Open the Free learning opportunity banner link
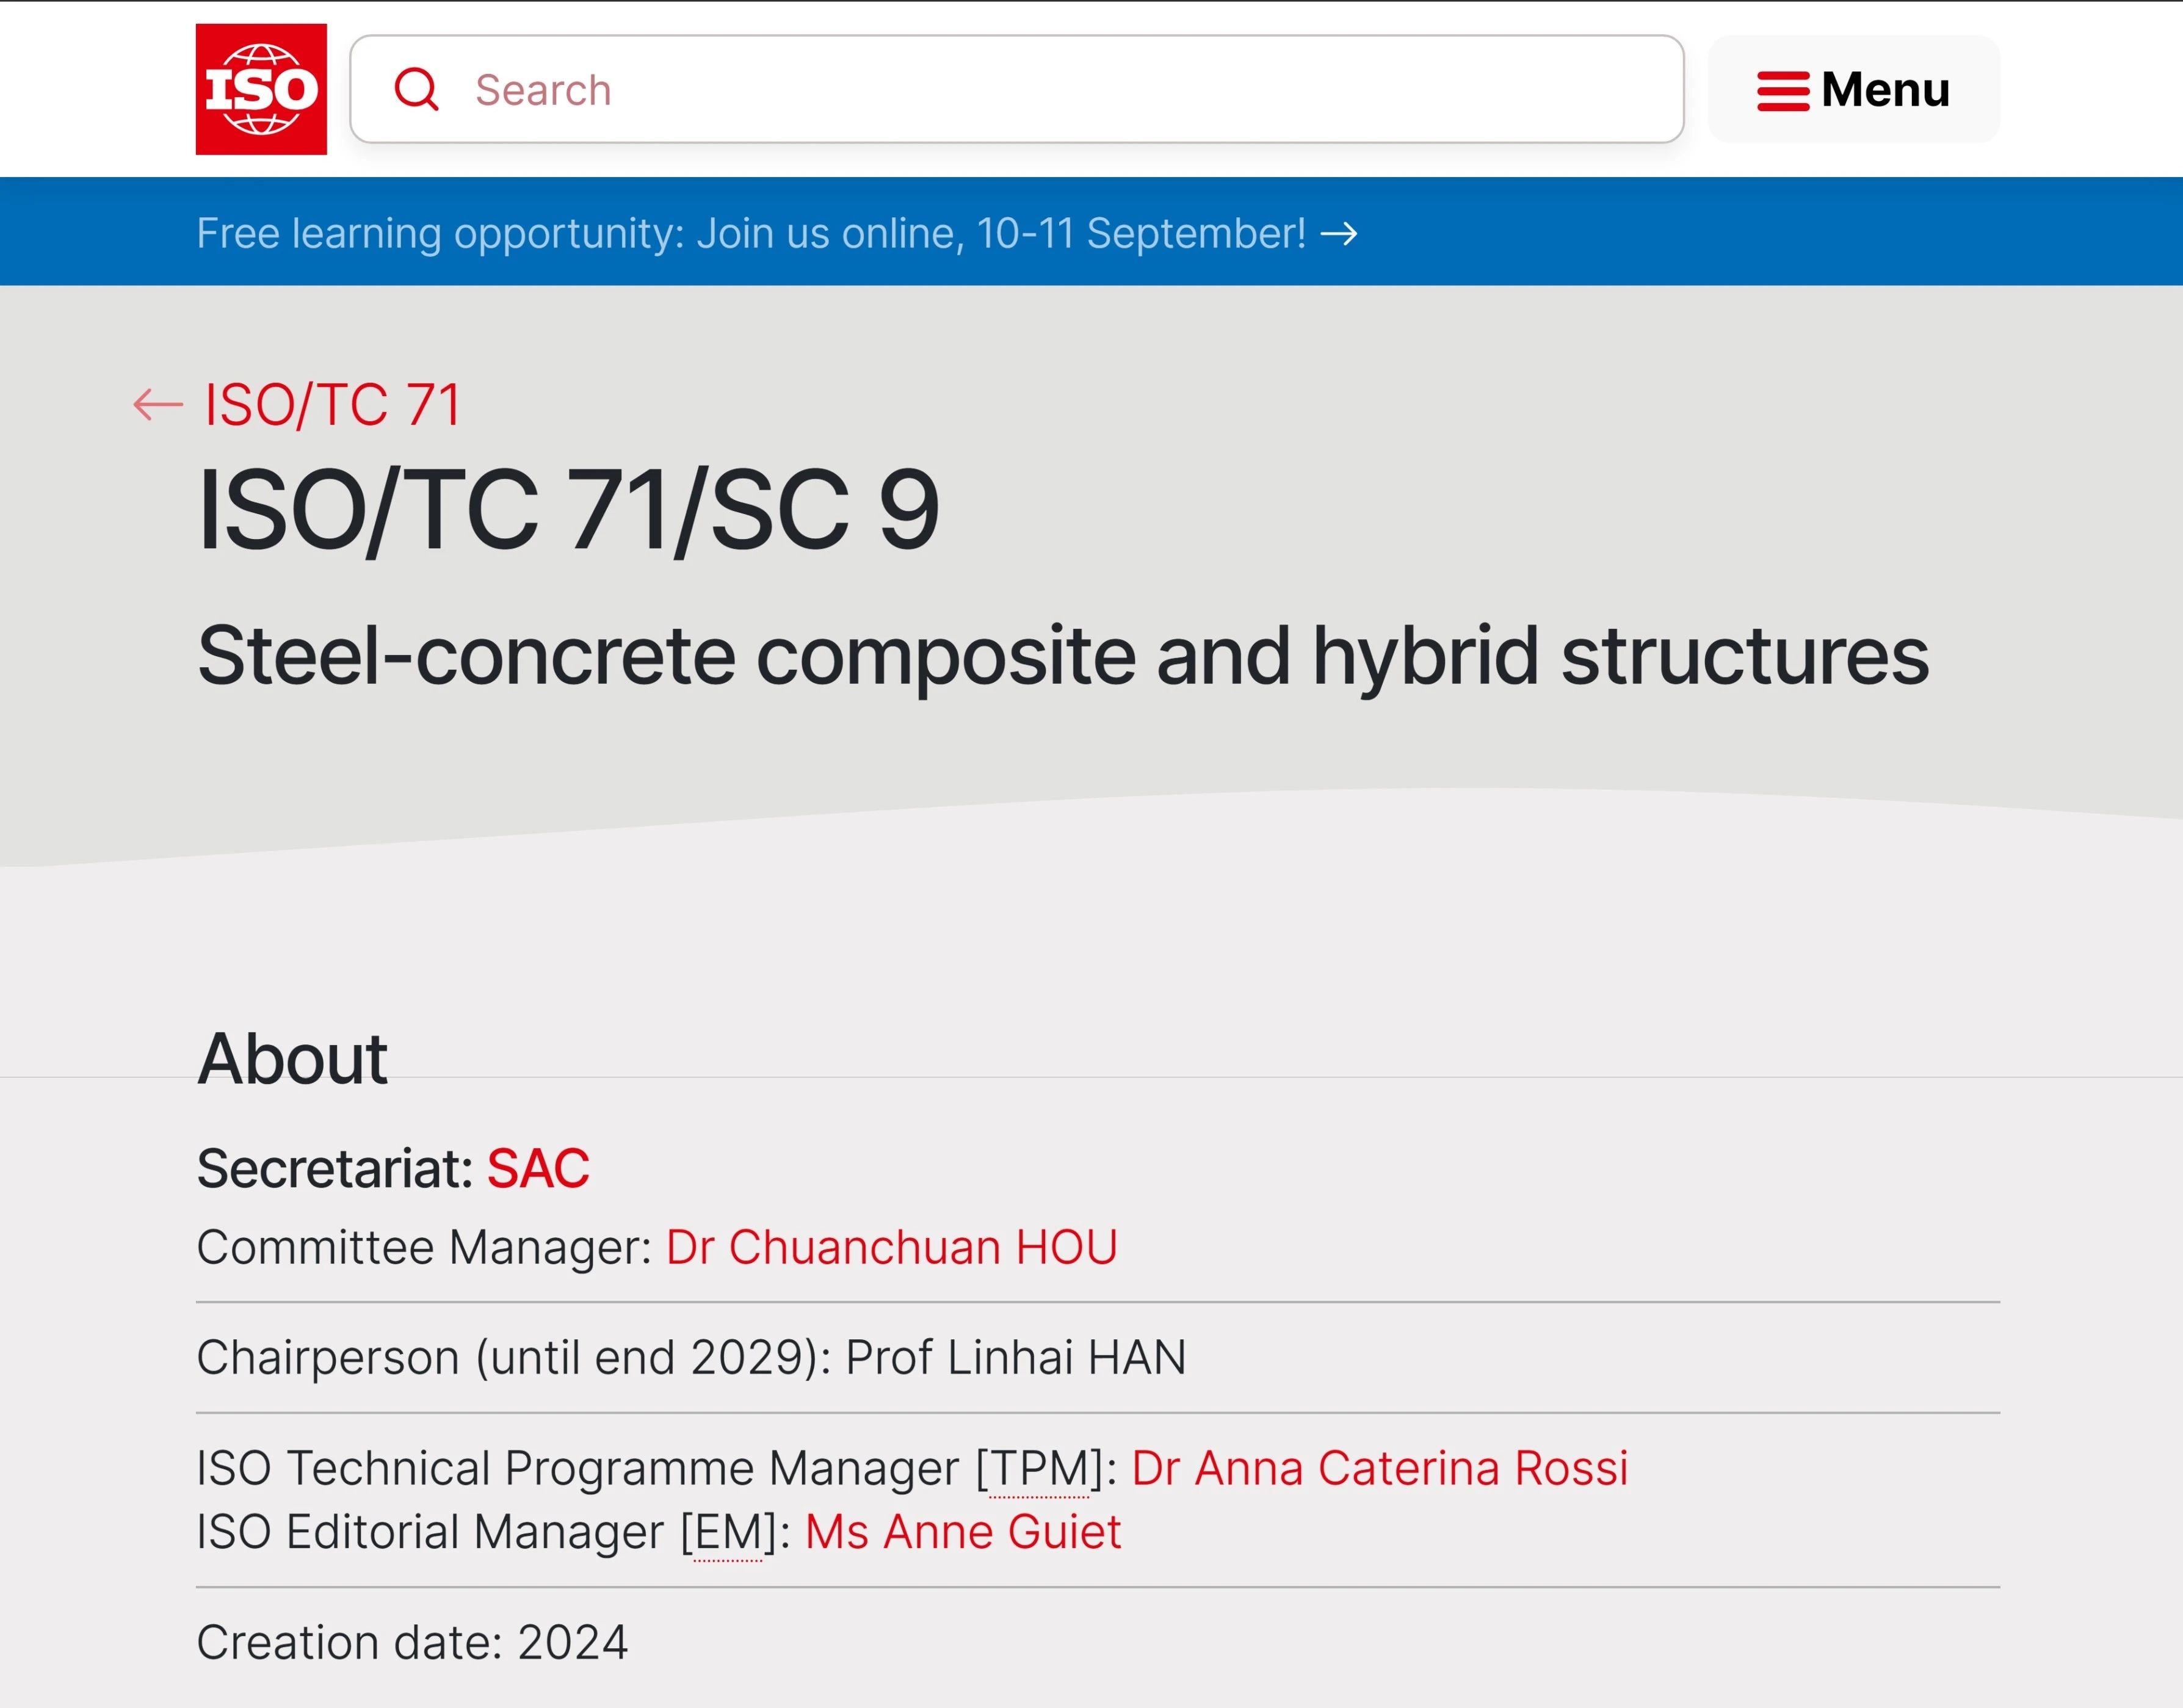 point(750,233)
